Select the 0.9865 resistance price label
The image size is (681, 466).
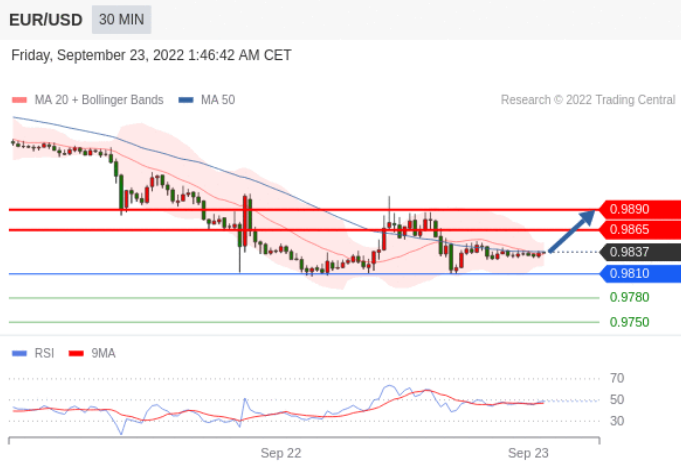pyautogui.click(x=640, y=230)
